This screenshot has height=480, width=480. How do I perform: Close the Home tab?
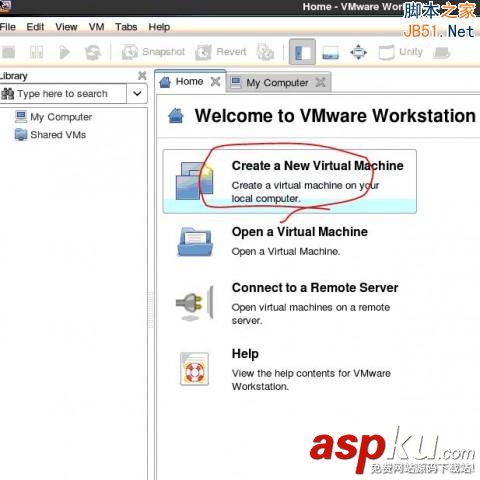216,81
